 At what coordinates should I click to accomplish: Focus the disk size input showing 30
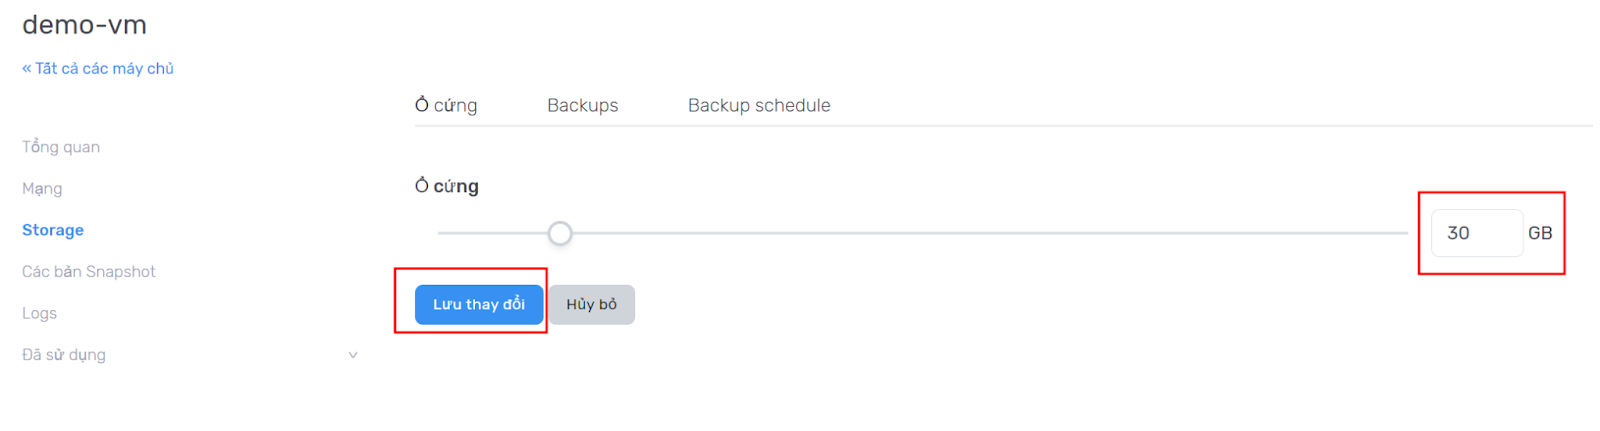[x=1475, y=233]
